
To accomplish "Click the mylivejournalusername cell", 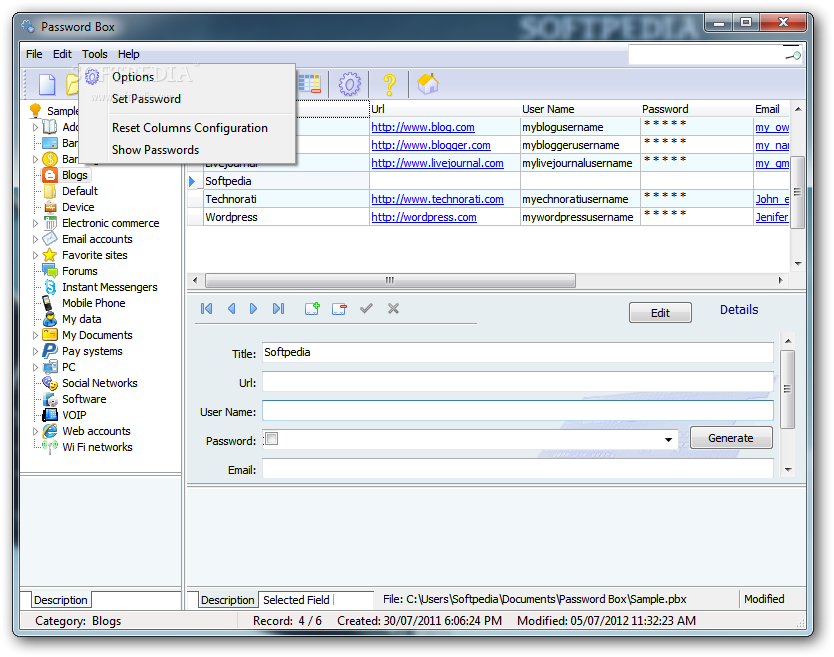I will coord(580,163).
